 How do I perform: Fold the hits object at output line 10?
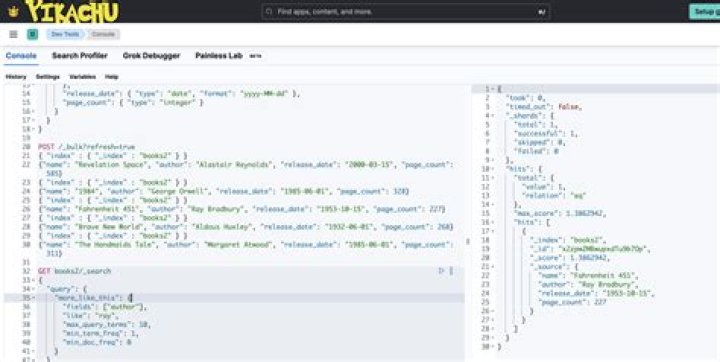[493, 169]
